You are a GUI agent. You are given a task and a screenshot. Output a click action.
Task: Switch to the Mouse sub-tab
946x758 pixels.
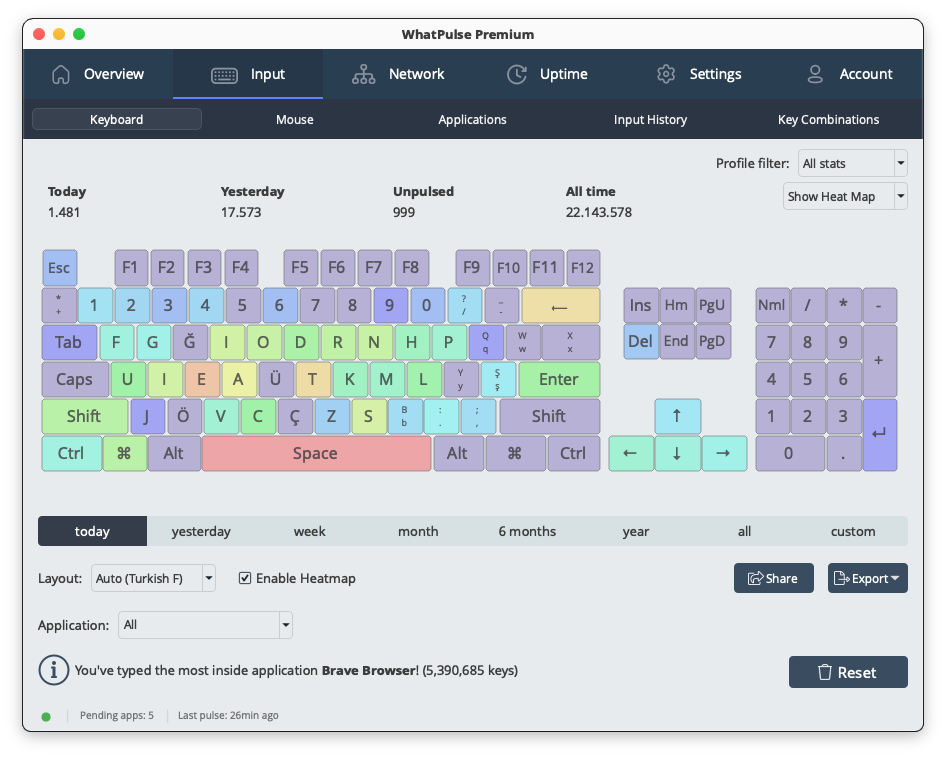[x=295, y=120]
